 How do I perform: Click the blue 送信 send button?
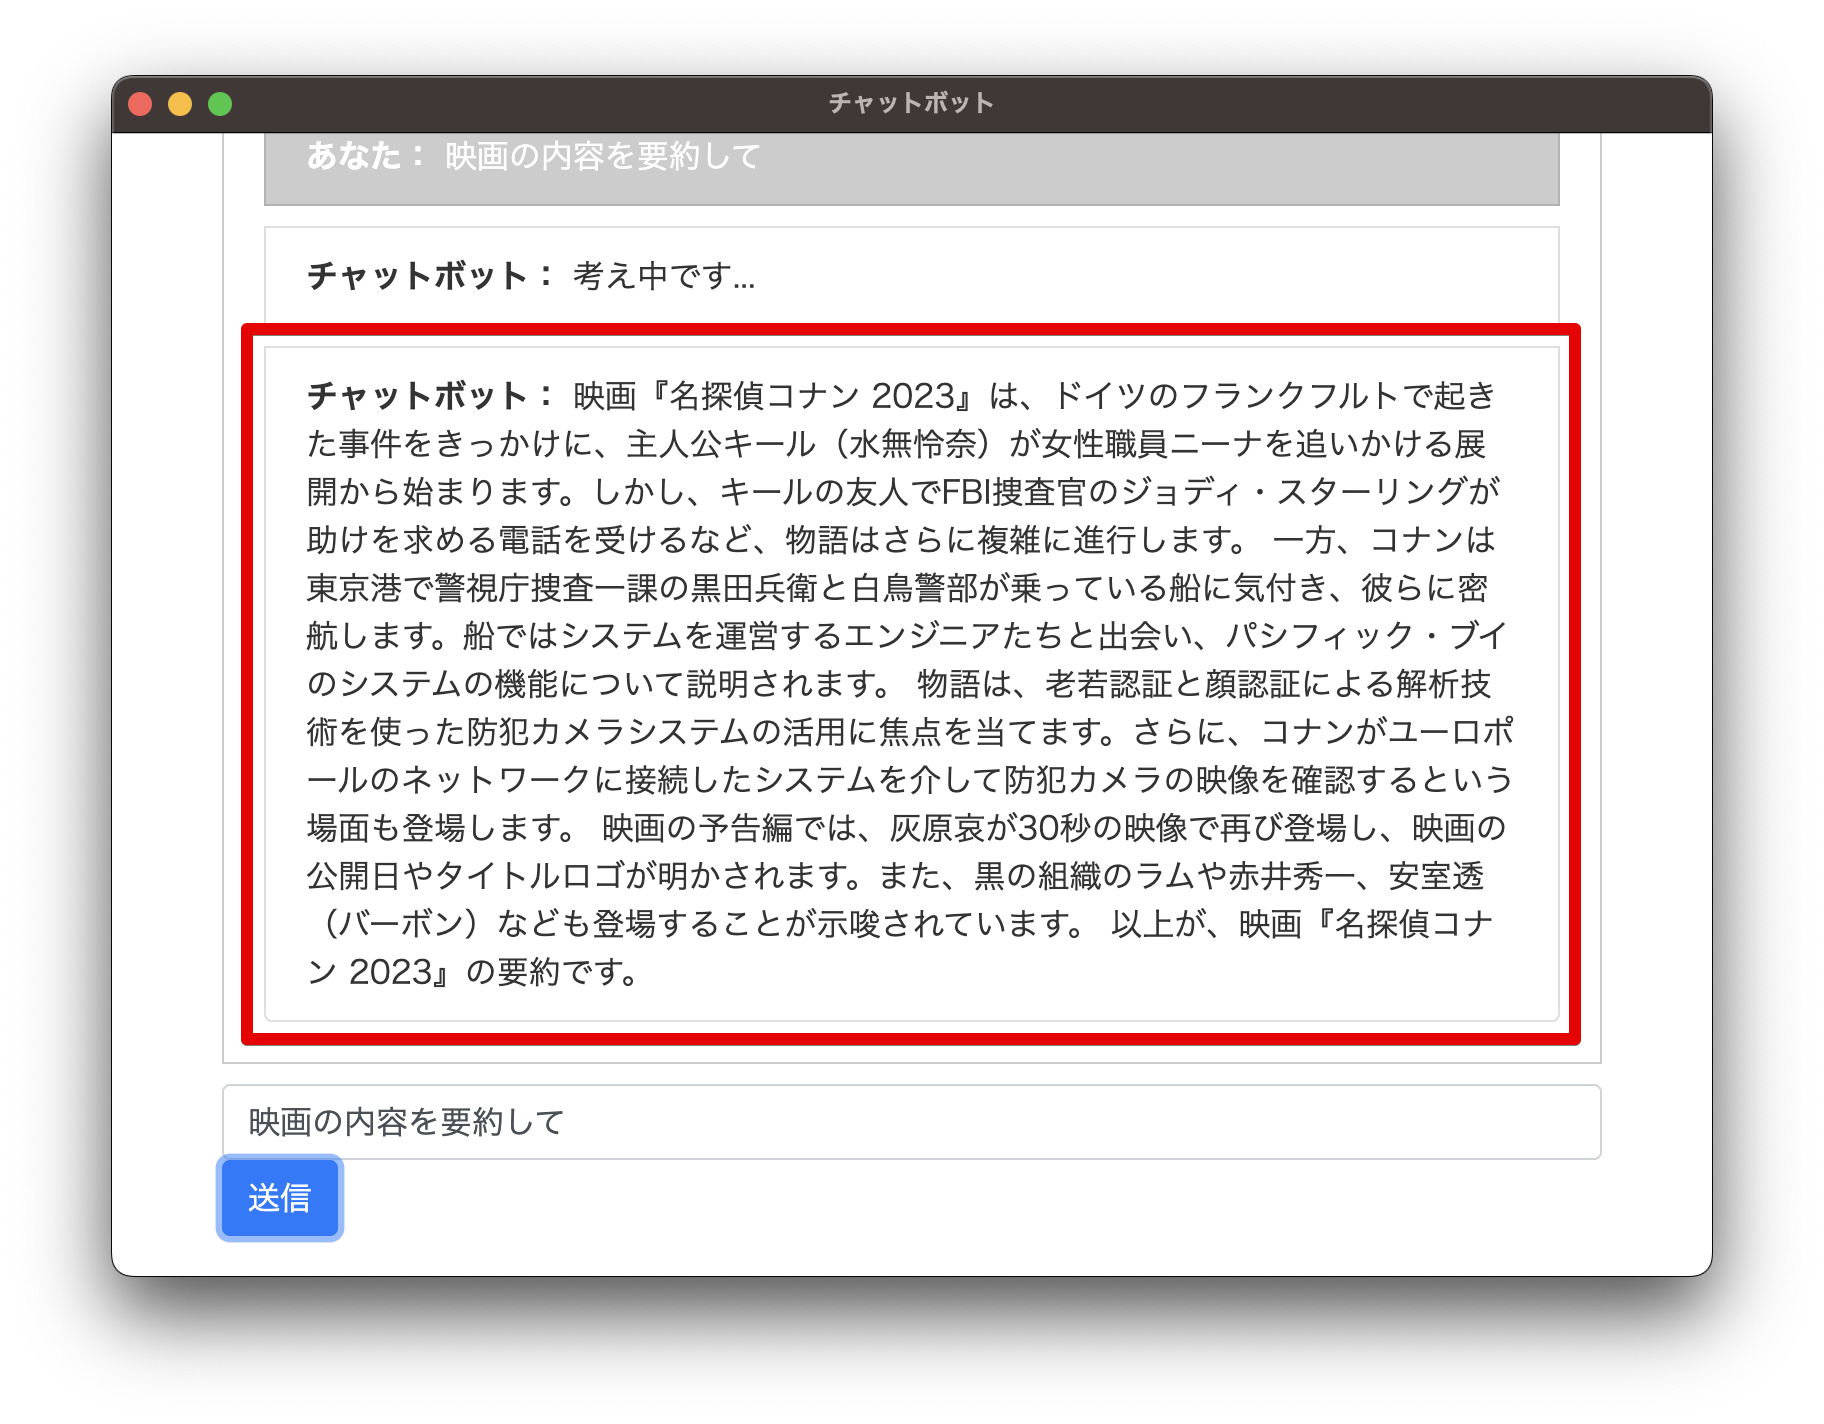point(280,1197)
